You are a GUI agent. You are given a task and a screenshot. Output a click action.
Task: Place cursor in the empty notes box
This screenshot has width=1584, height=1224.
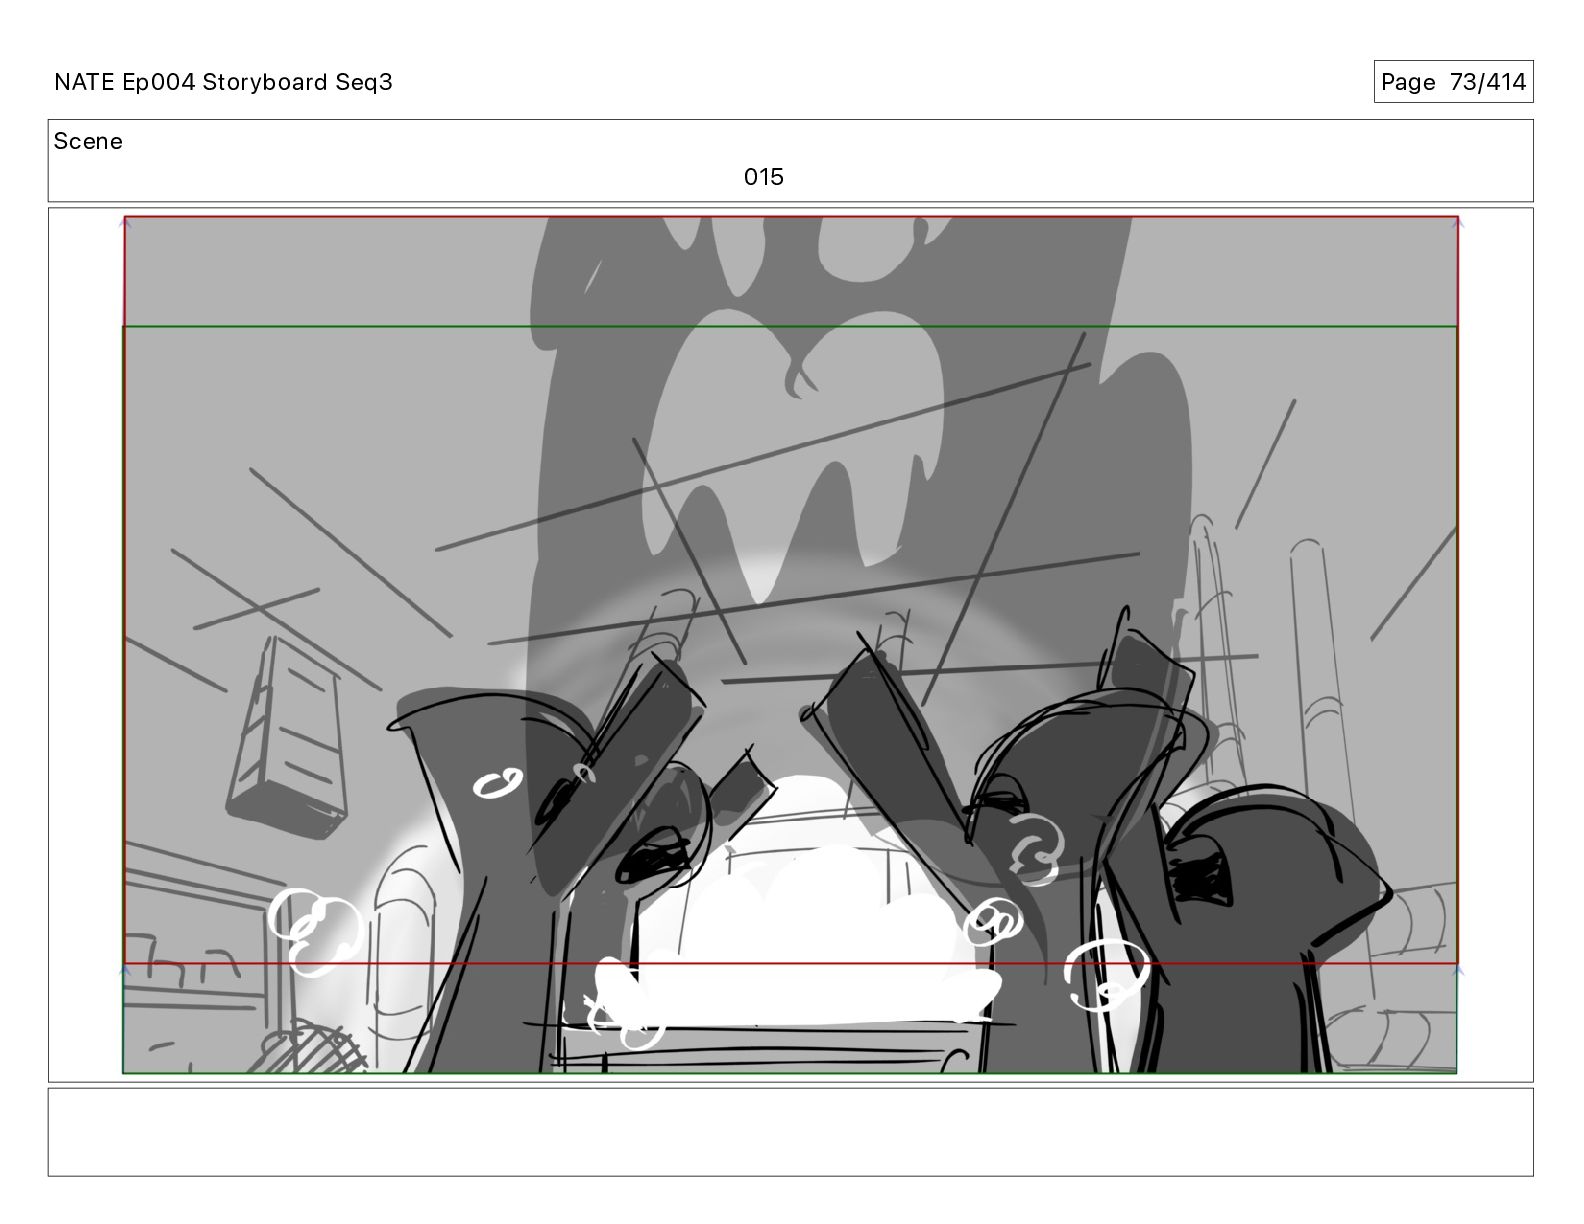tap(790, 1132)
